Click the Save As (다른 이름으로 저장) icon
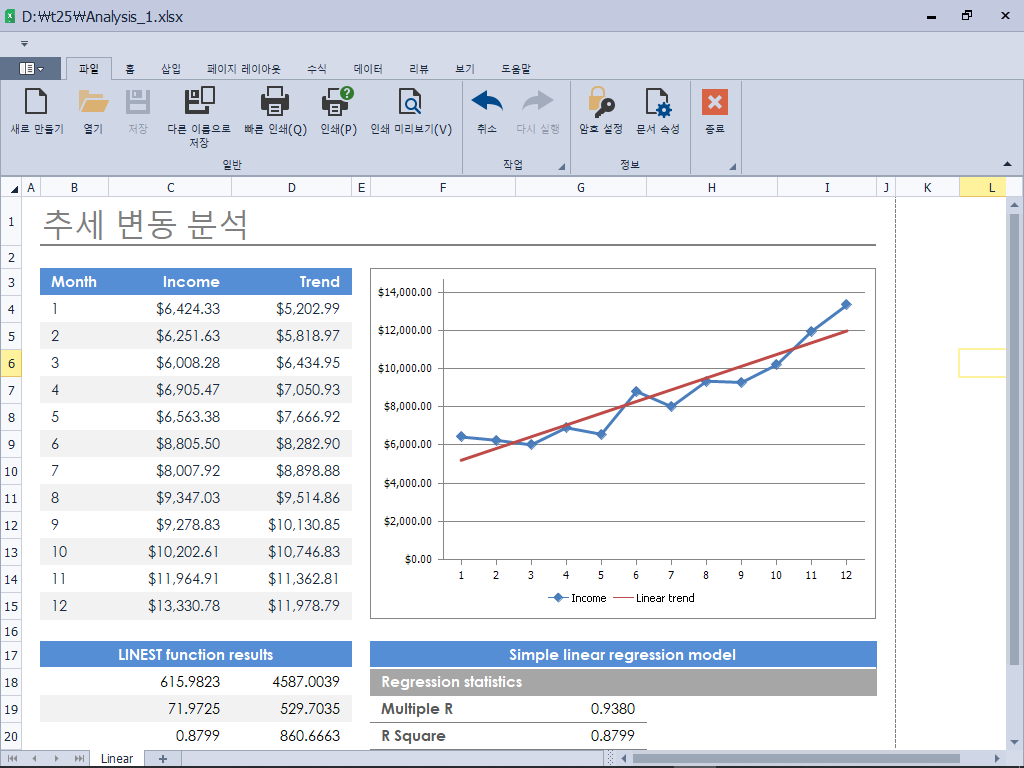 coord(199,101)
